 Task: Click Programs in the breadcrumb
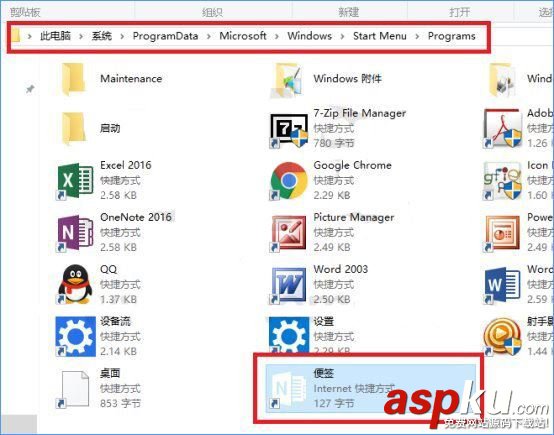pyautogui.click(x=452, y=36)
